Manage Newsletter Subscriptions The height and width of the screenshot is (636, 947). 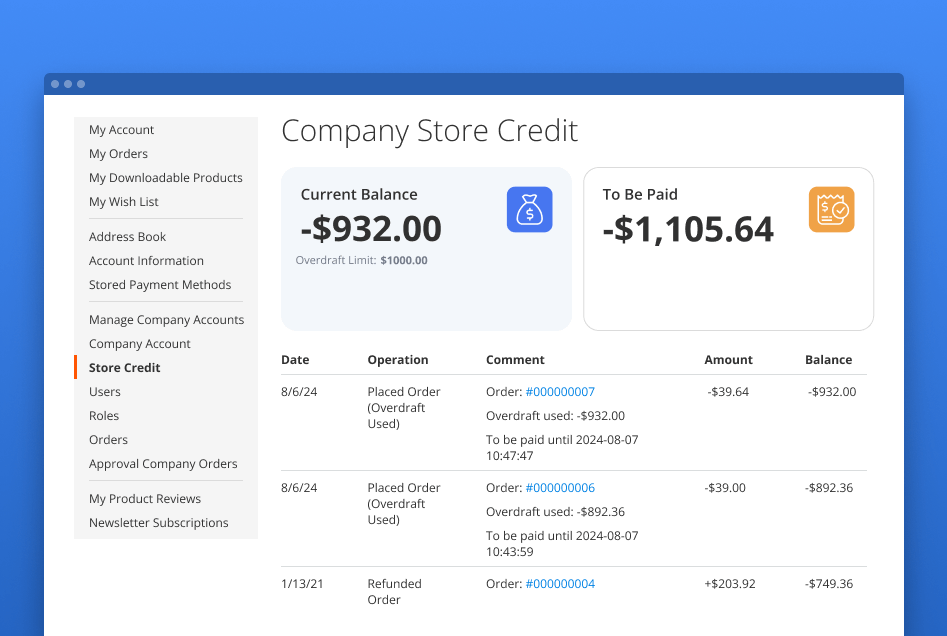158,522
